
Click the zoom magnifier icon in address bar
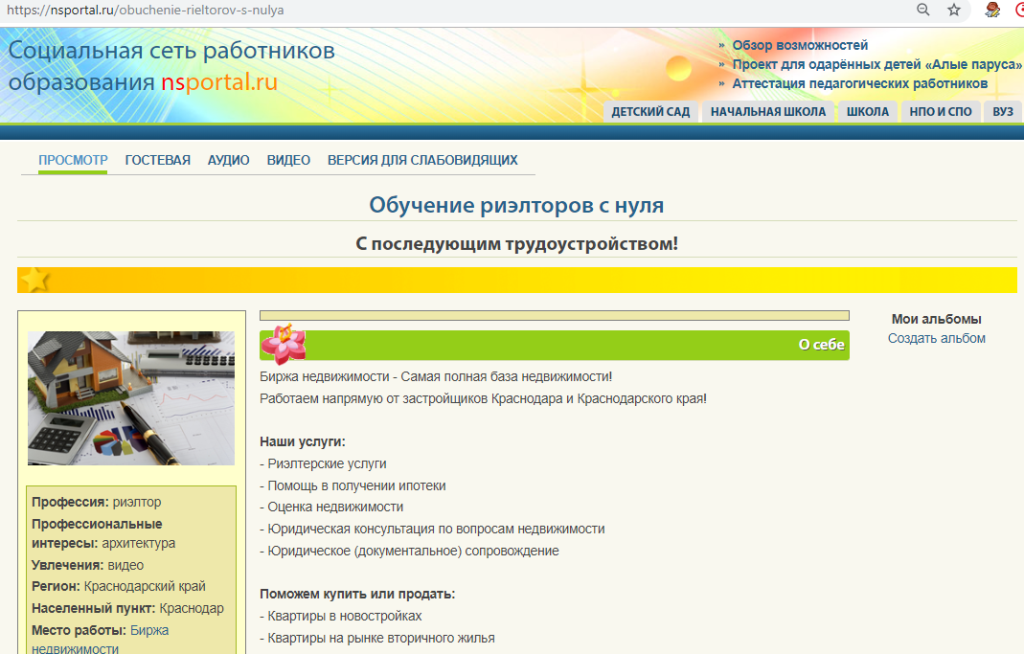[x=923, y=10]
